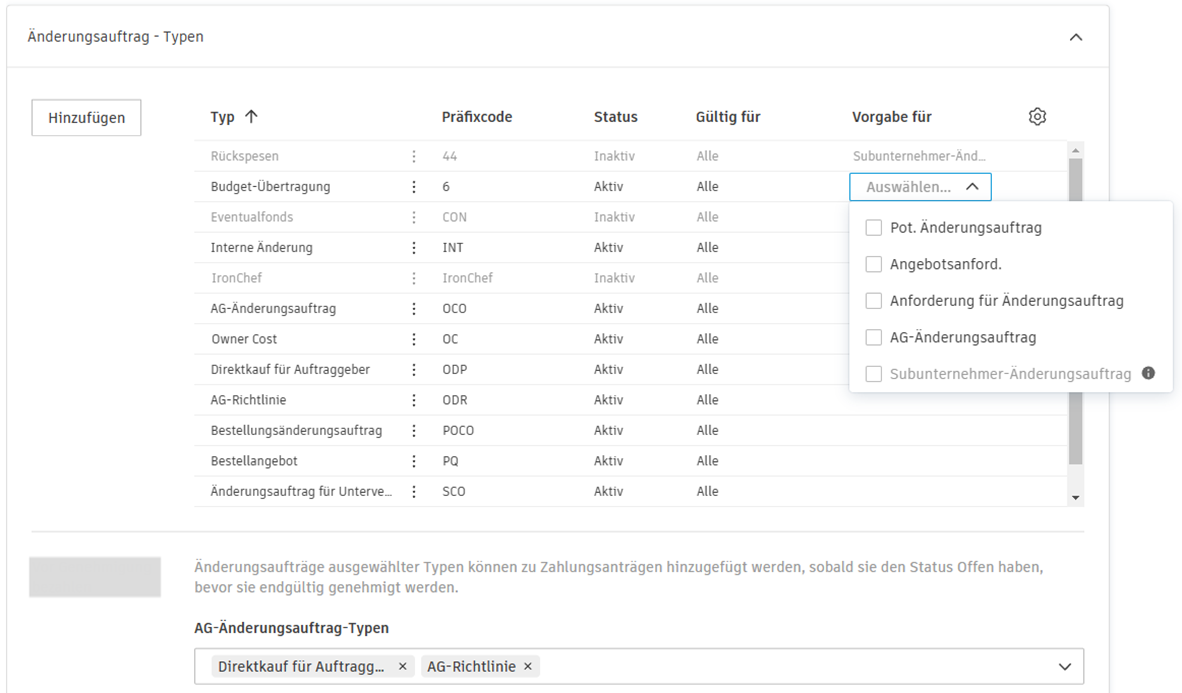1182x693 pixels.
Task: Select AG-Änderungsauftrag in the dropdown list
Action: point(874,337)
